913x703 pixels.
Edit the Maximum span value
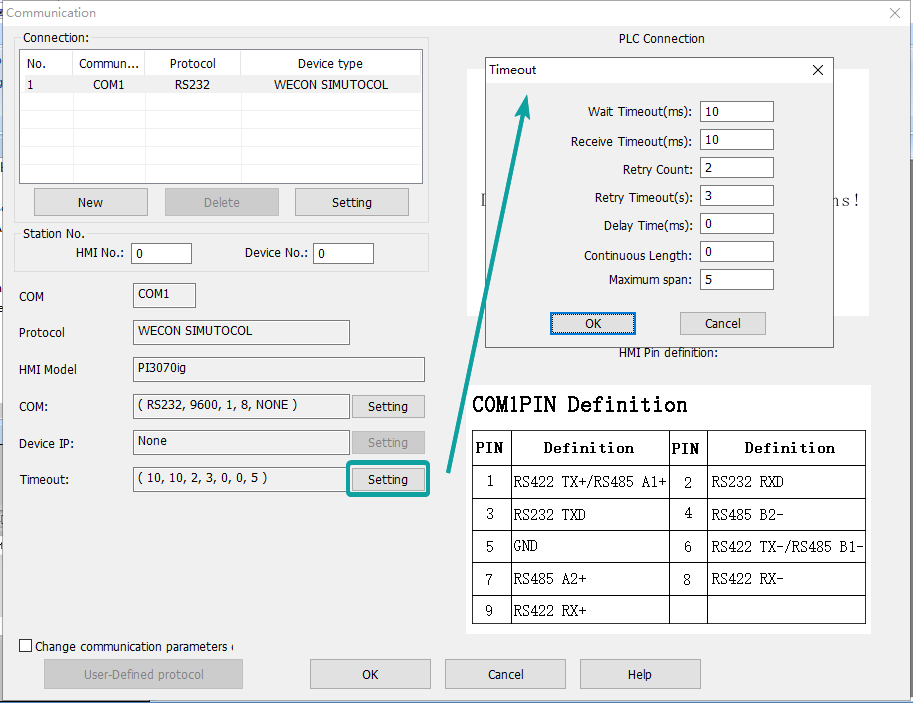coord(736,279)
